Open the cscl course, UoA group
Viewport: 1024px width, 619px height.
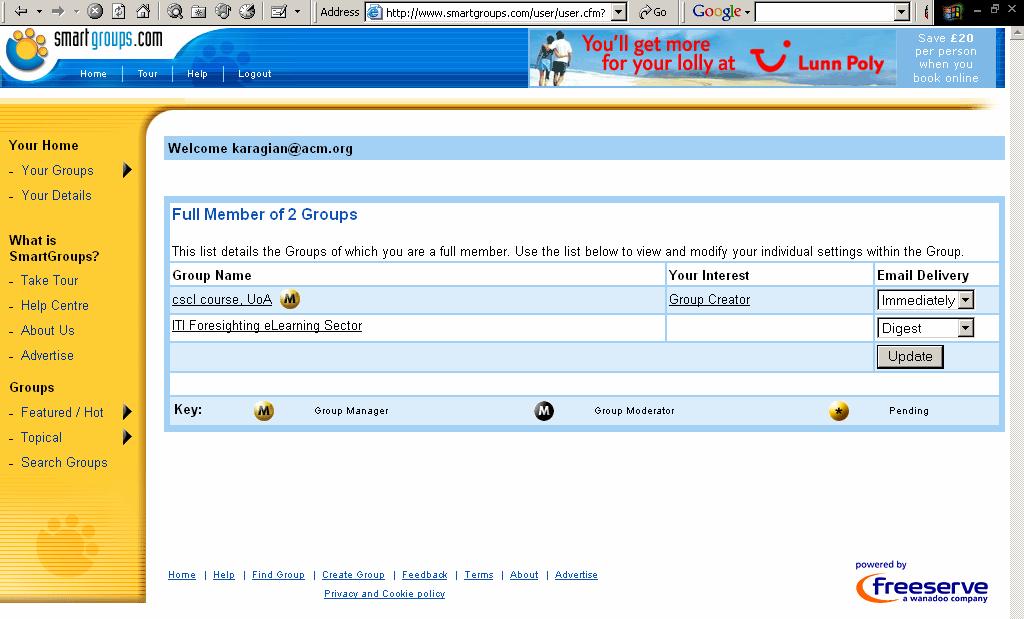pos(222,299)
